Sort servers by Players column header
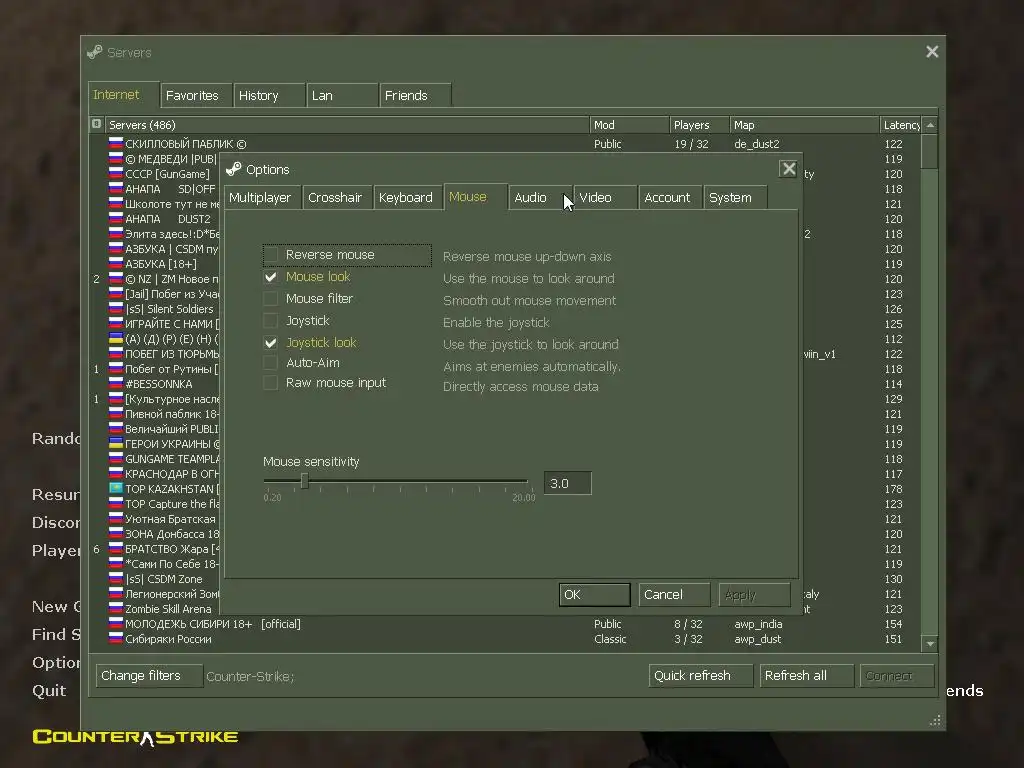Screen dimensions: 1024x768 (x=699, y=125)
